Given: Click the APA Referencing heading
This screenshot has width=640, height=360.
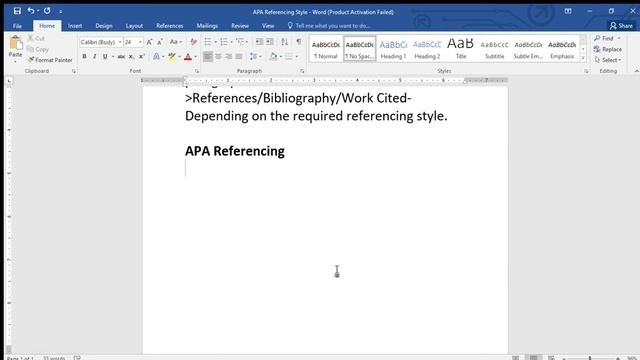Looking at the screenshot, I should point(235,151).
